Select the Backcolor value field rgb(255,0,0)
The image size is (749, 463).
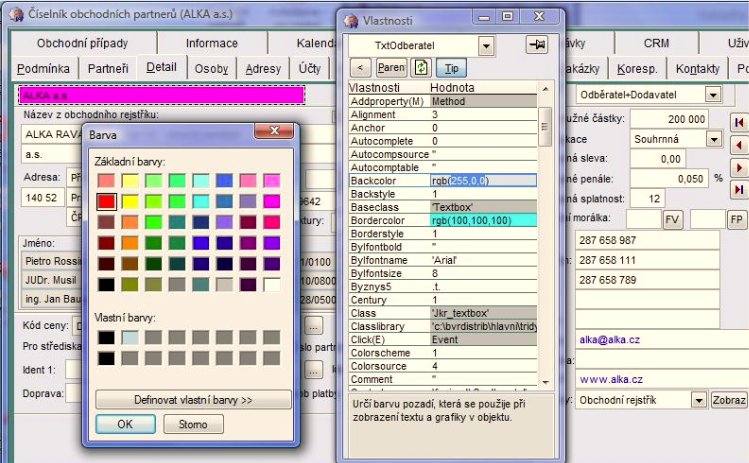[483, 181]
